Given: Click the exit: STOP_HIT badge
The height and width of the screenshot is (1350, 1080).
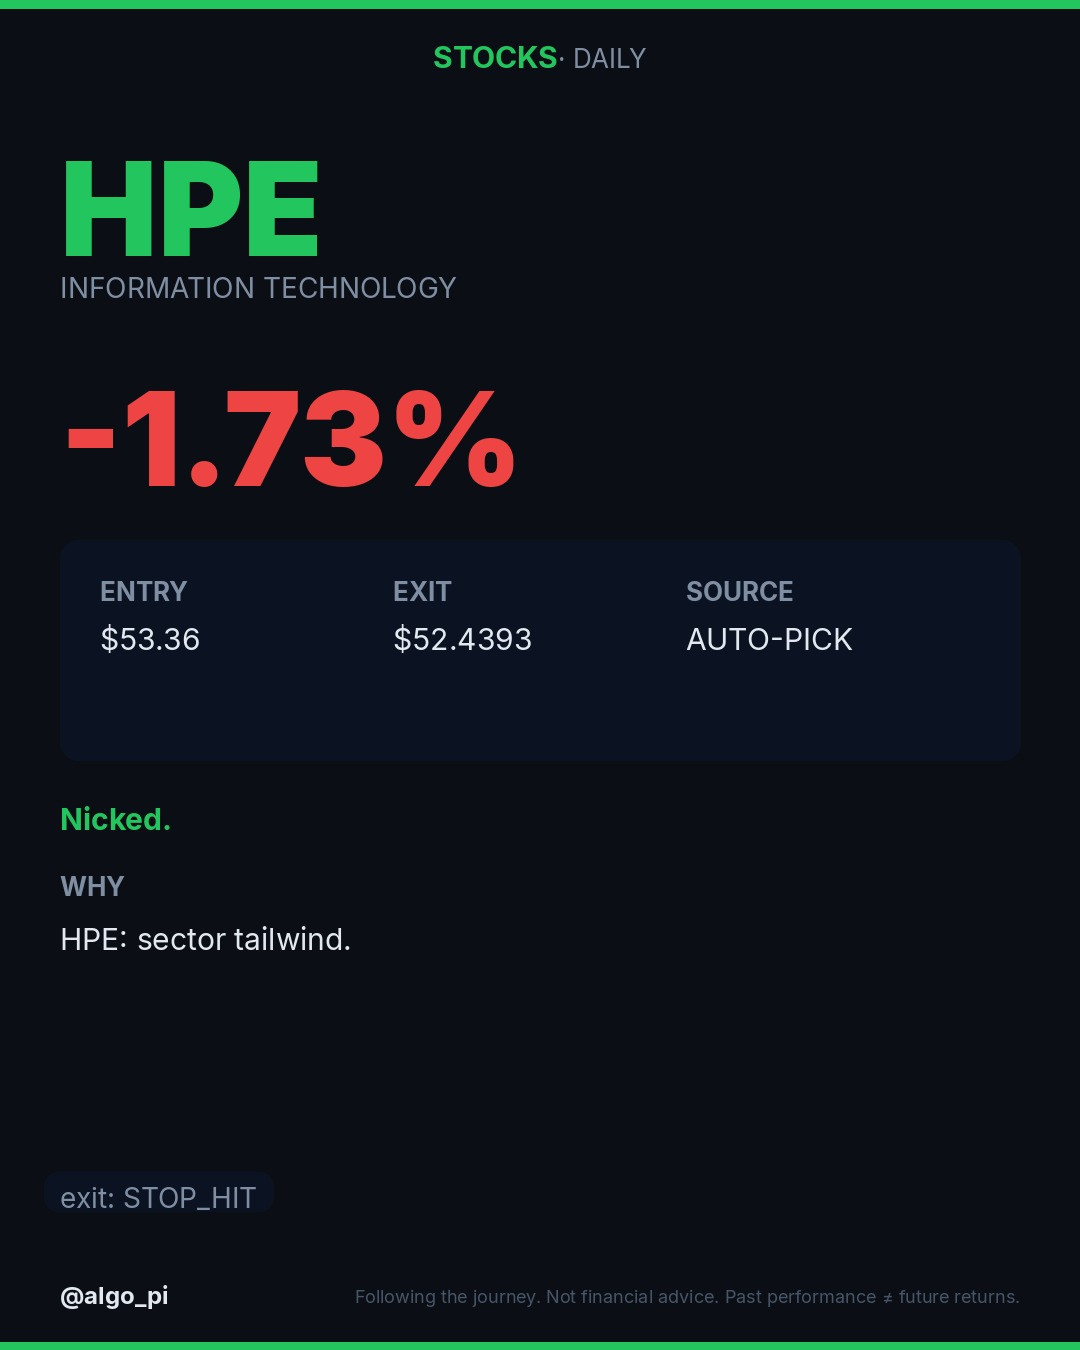Looking at the screenshot, I should (159, 1195).
